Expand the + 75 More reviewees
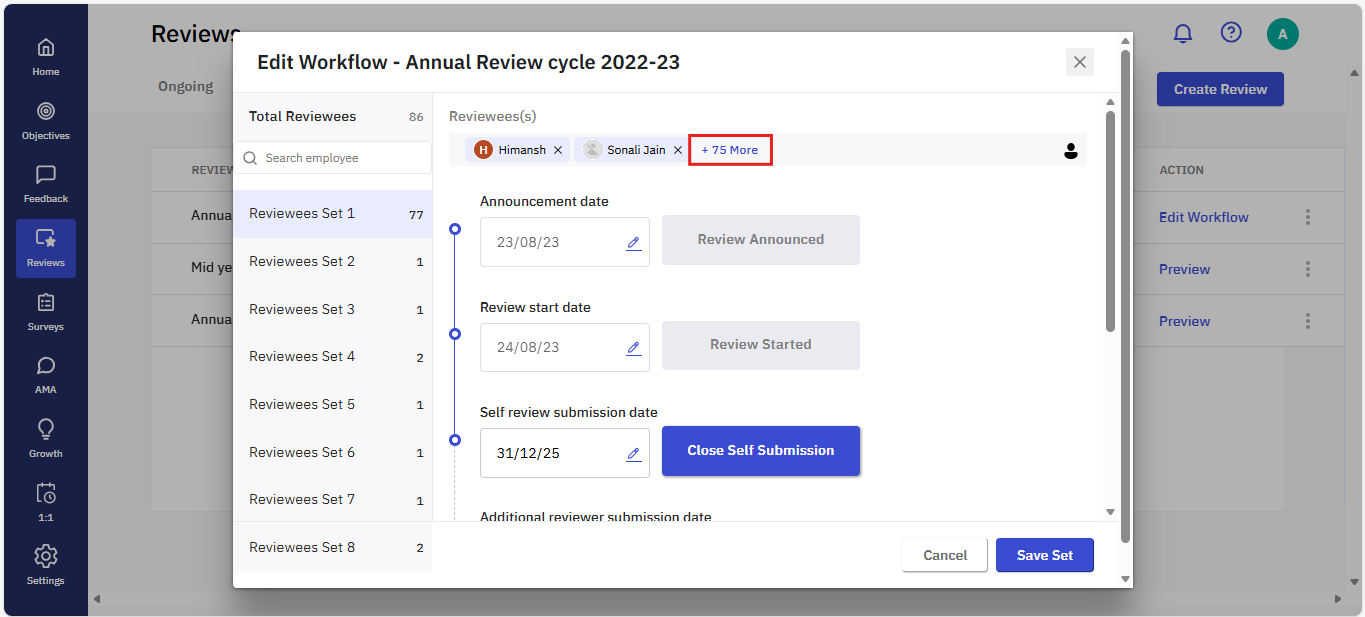Screen dimensions: 1365x617 (729, 150)
